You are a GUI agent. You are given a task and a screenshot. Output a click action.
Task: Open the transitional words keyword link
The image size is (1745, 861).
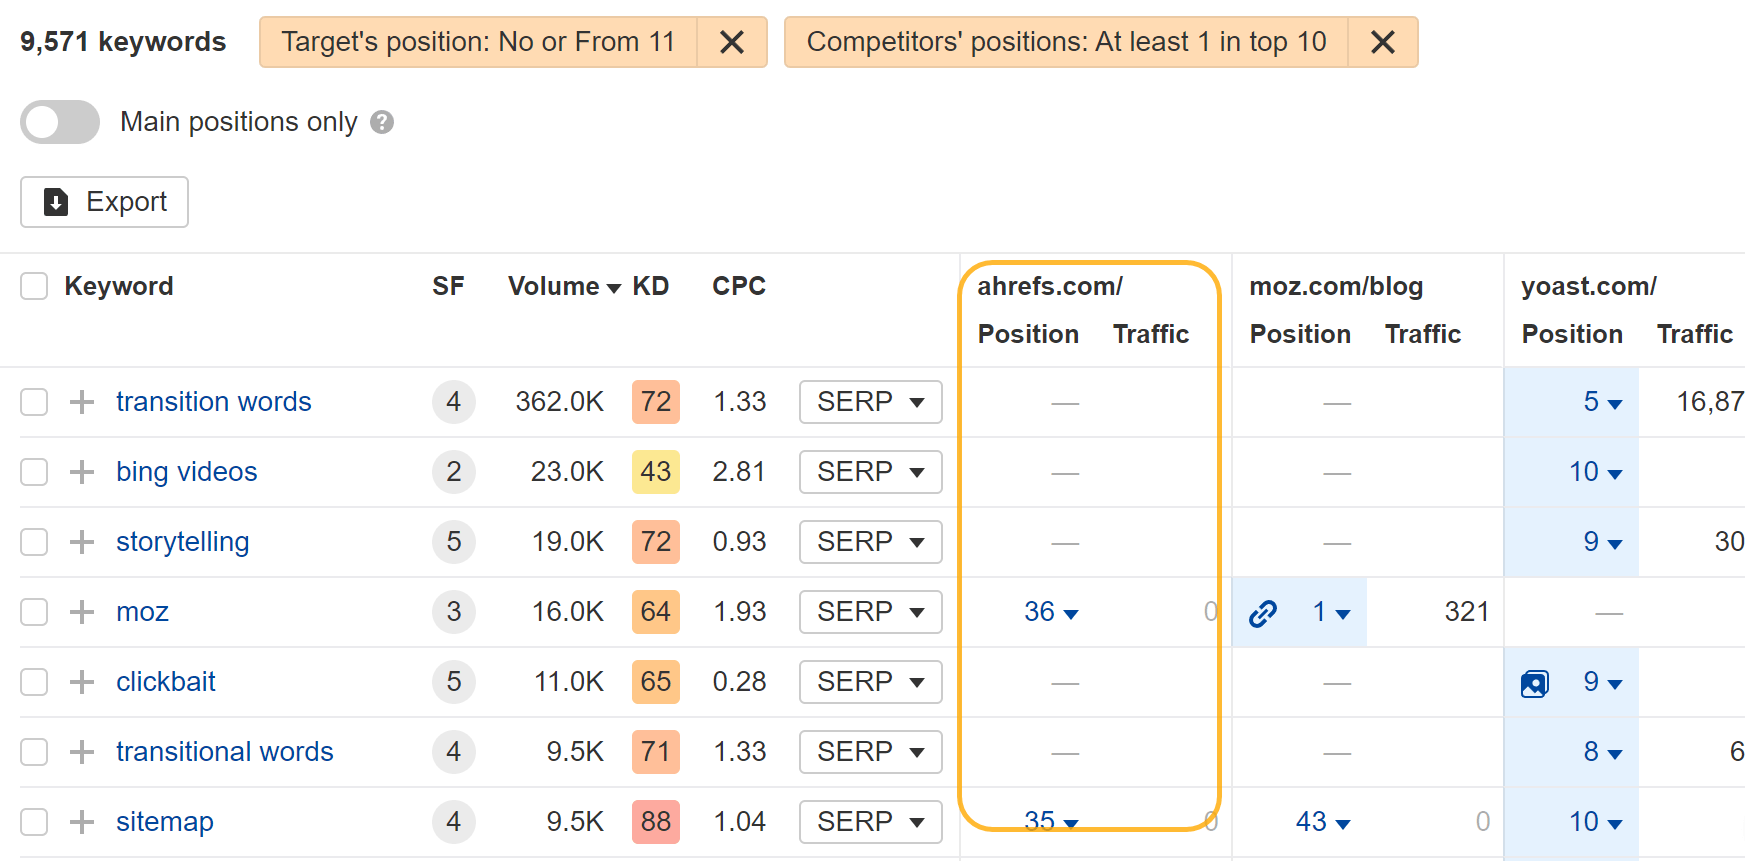tap(225, 752)
